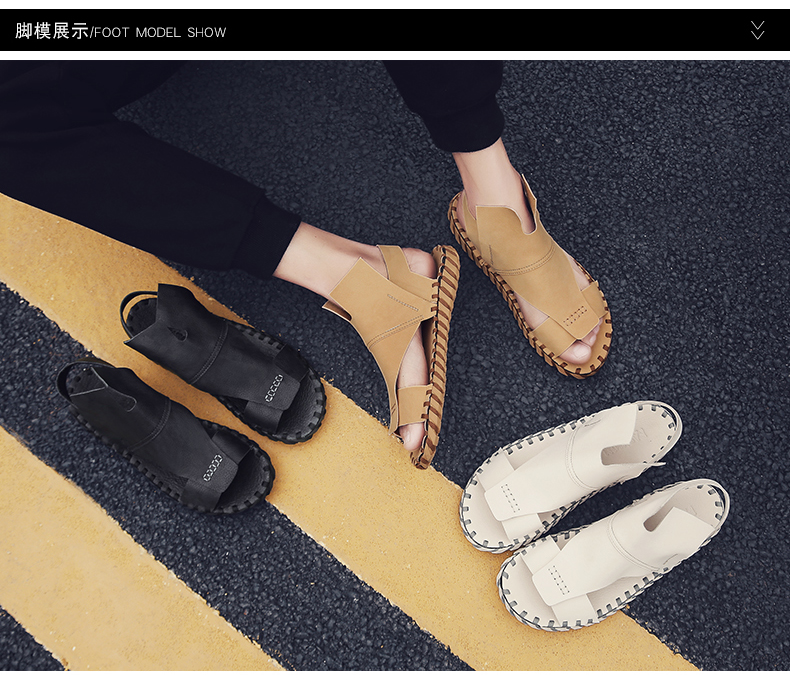Click the 'FOOT MODEL SHOW' heading text
Image resolution: width=790 pixels, height=688 pixels.
160,33
